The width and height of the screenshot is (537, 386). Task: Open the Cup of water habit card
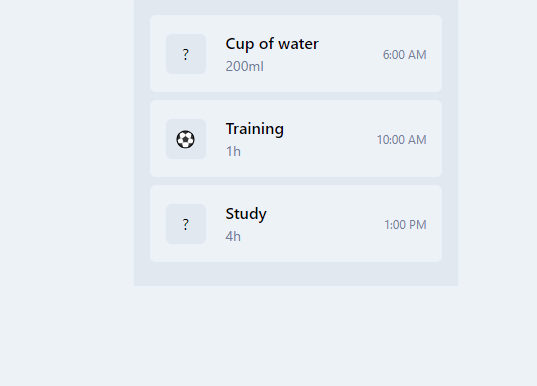(296, 53)
